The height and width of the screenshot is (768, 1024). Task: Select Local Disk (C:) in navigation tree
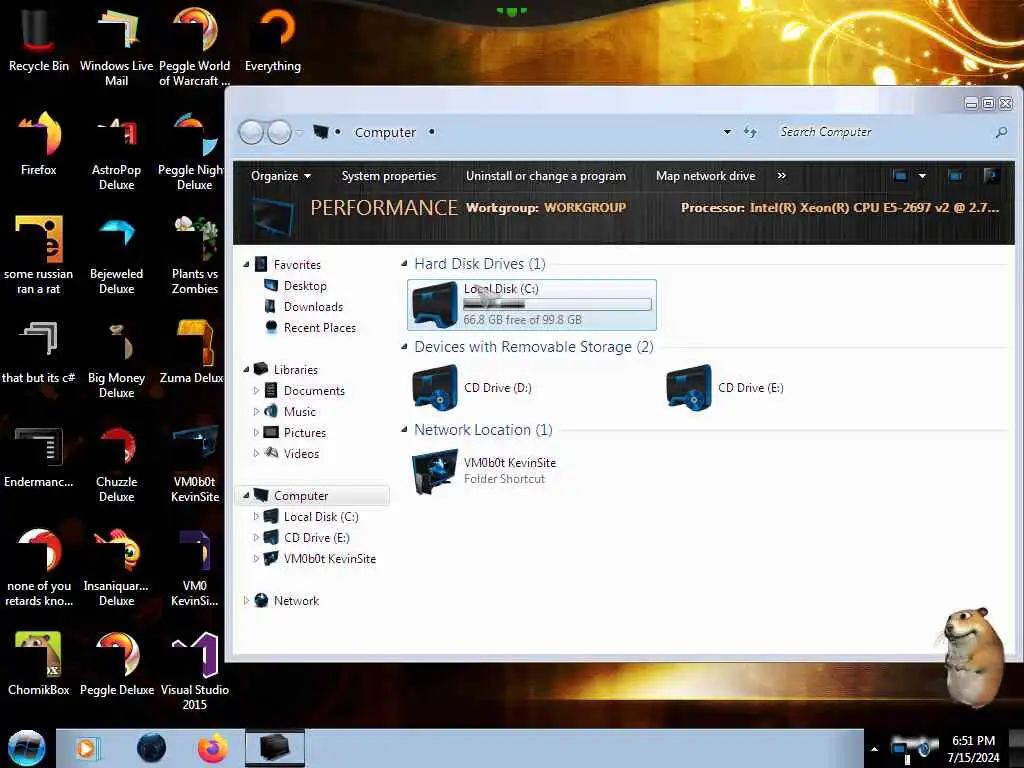pyautogui.click(x=321, y=517)
